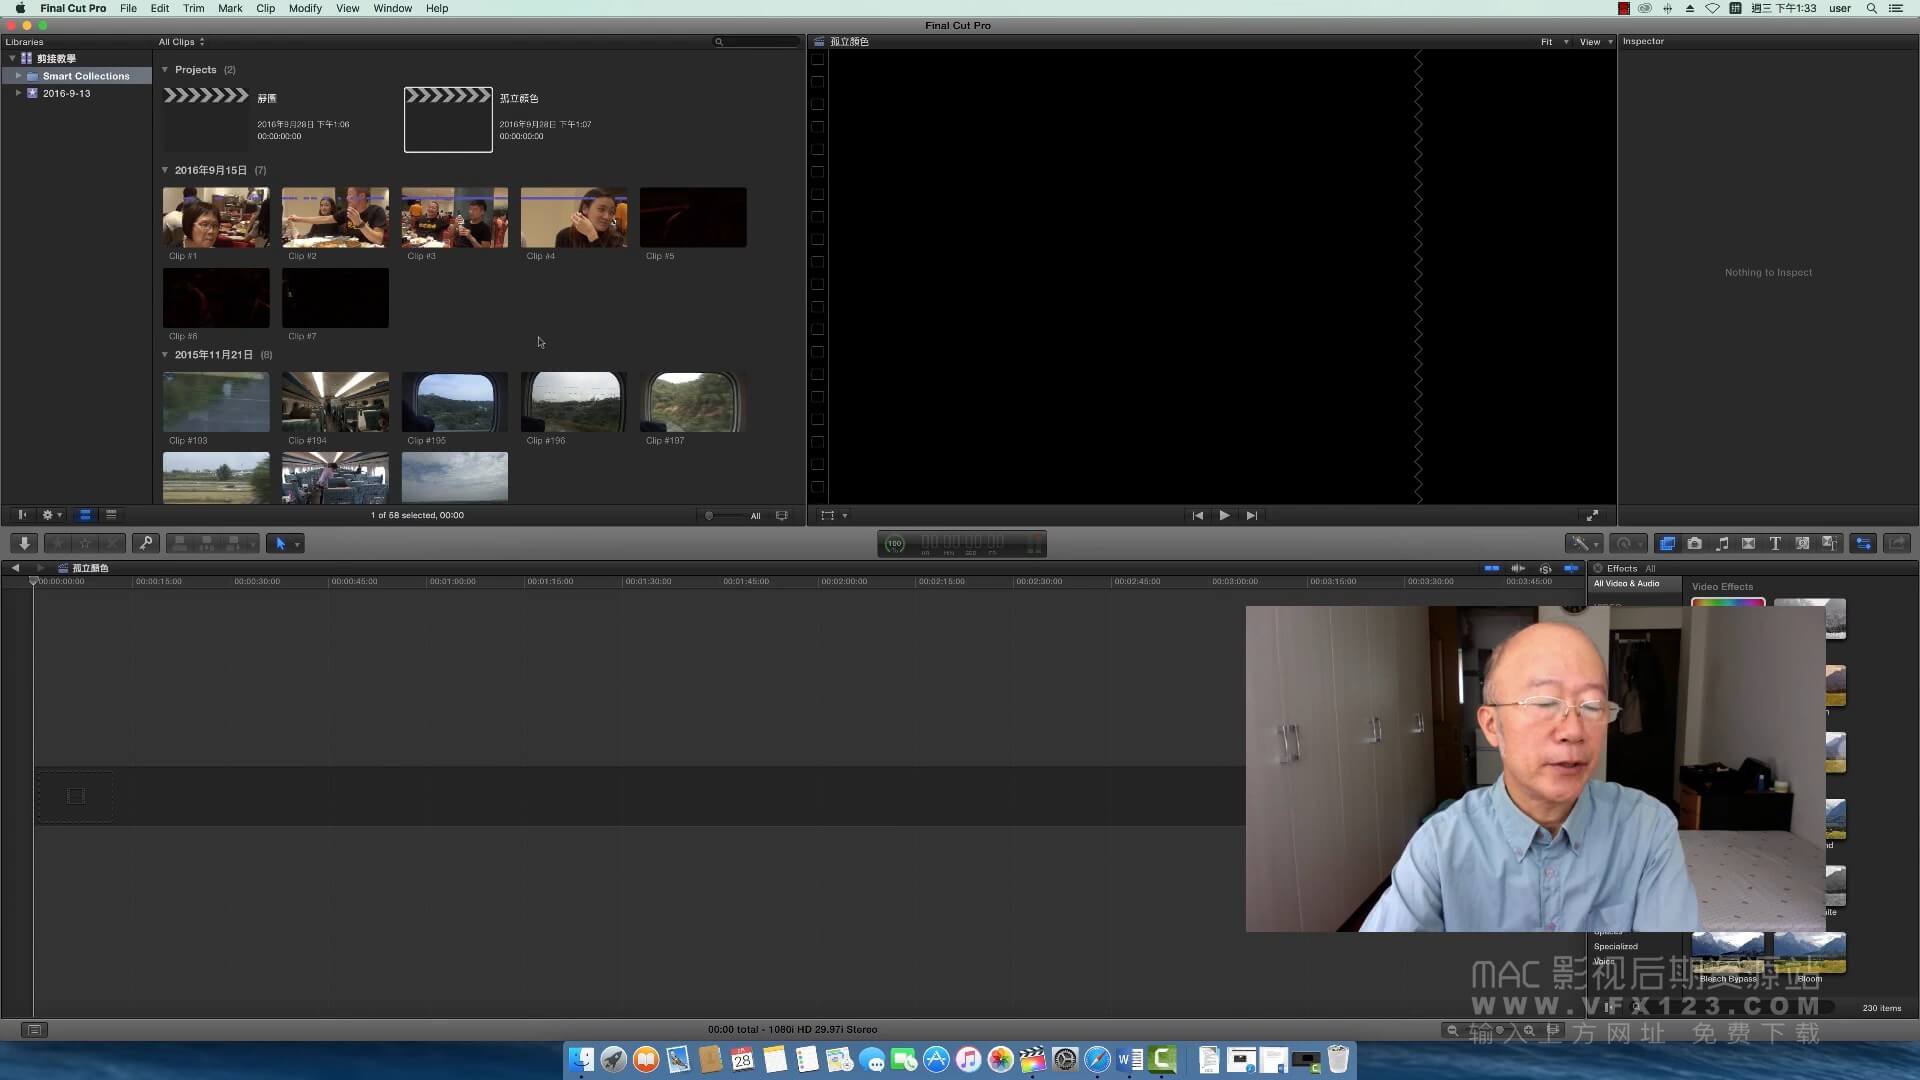Open the viewer Fit zoom dropdown
This screenshot has width=1920, height=1080.
(x=1554, y=42)
